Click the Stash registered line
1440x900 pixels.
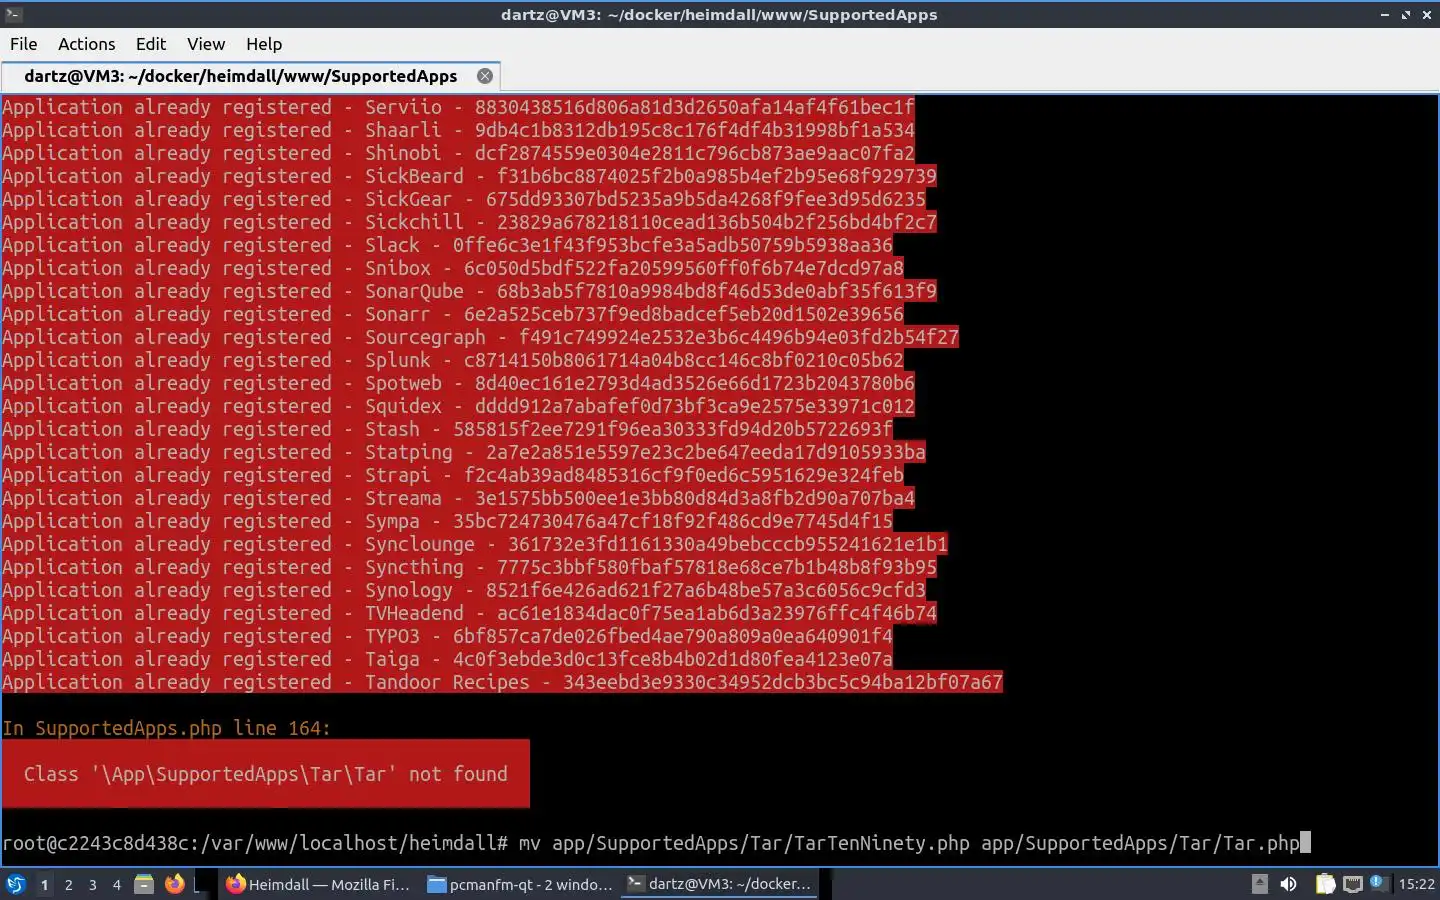coord(447,429)
